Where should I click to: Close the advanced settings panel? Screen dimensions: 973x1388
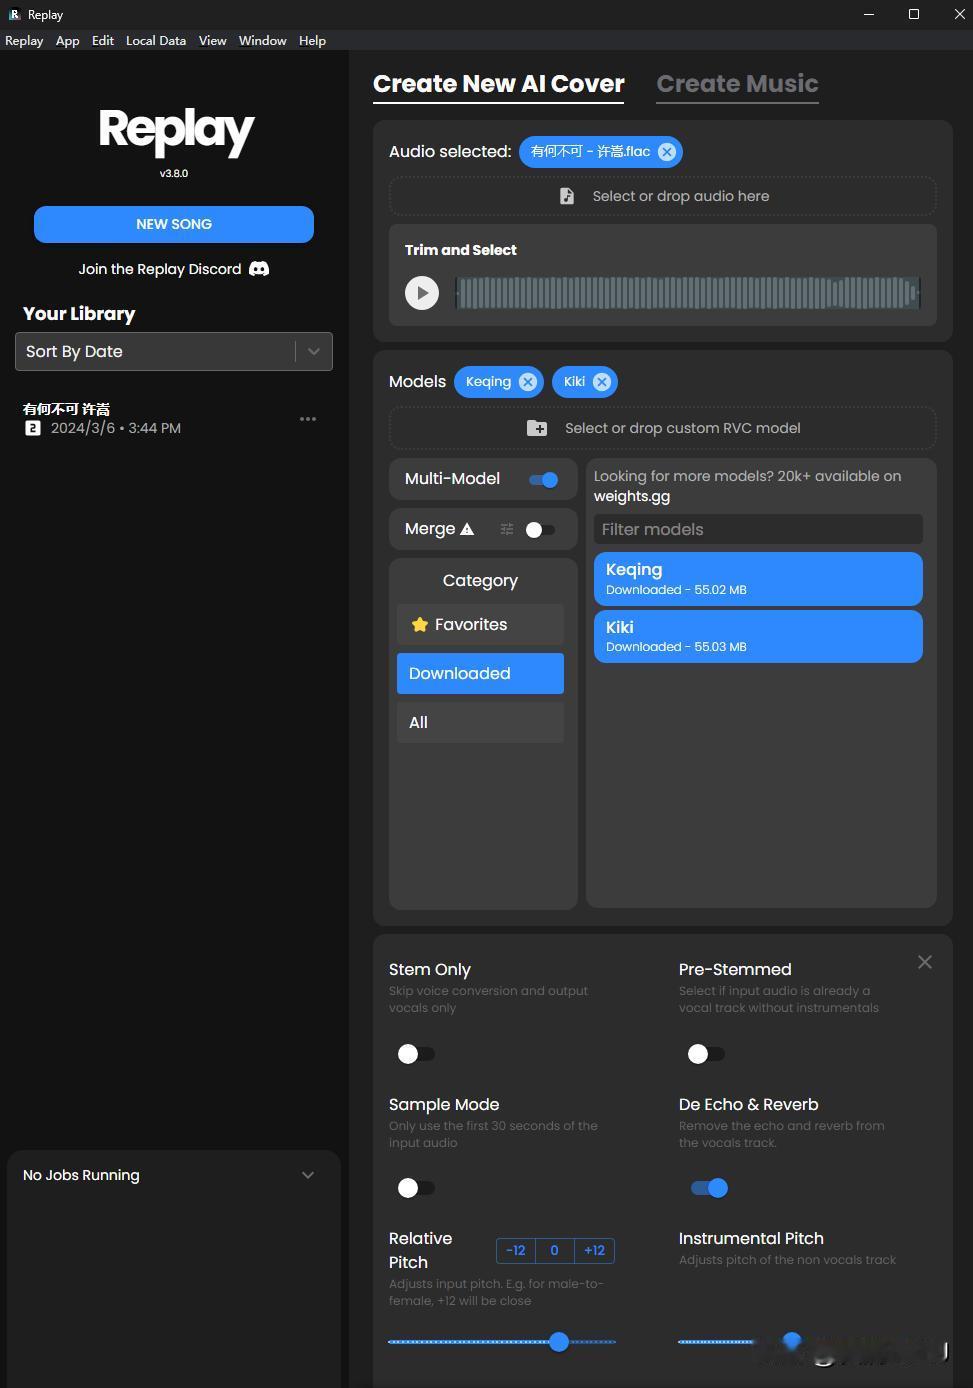(925, 962)
